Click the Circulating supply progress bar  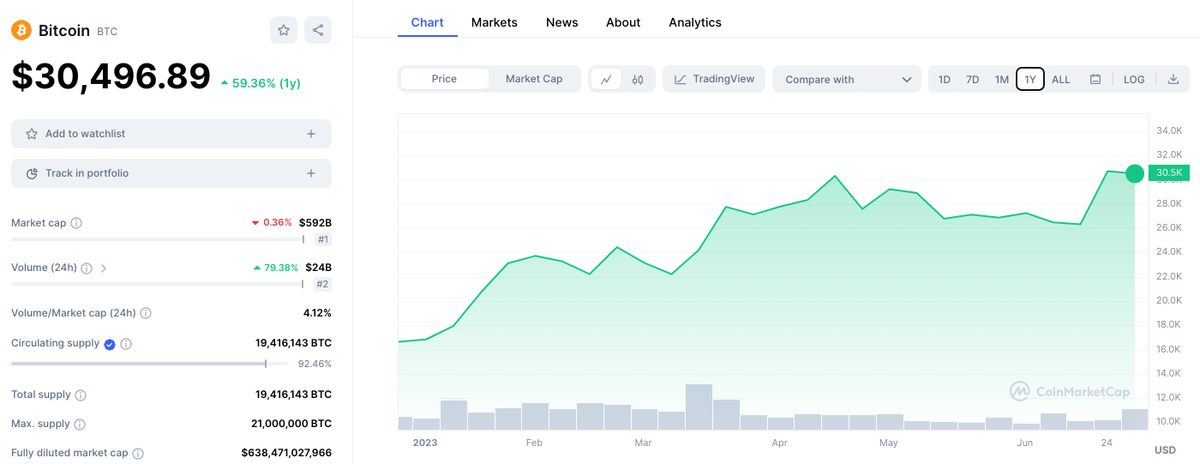click(x=150, y=364)
